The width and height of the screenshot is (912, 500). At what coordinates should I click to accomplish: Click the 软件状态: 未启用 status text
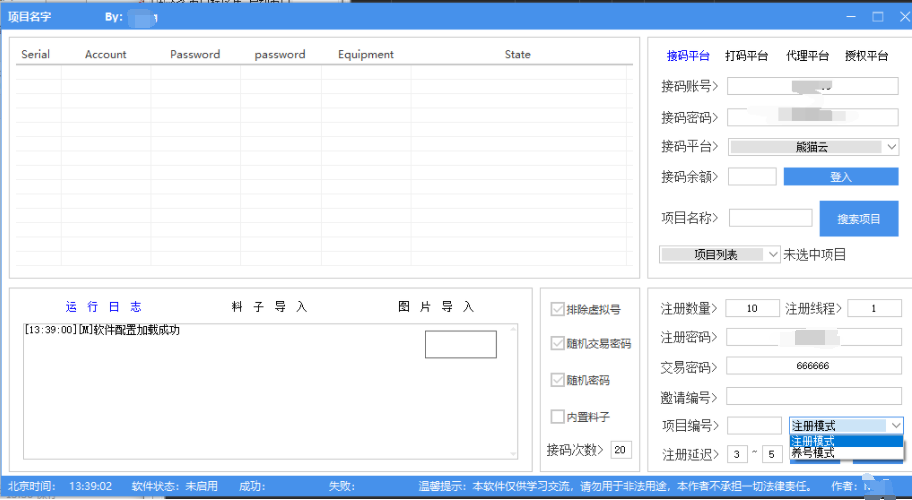[174, 486]
